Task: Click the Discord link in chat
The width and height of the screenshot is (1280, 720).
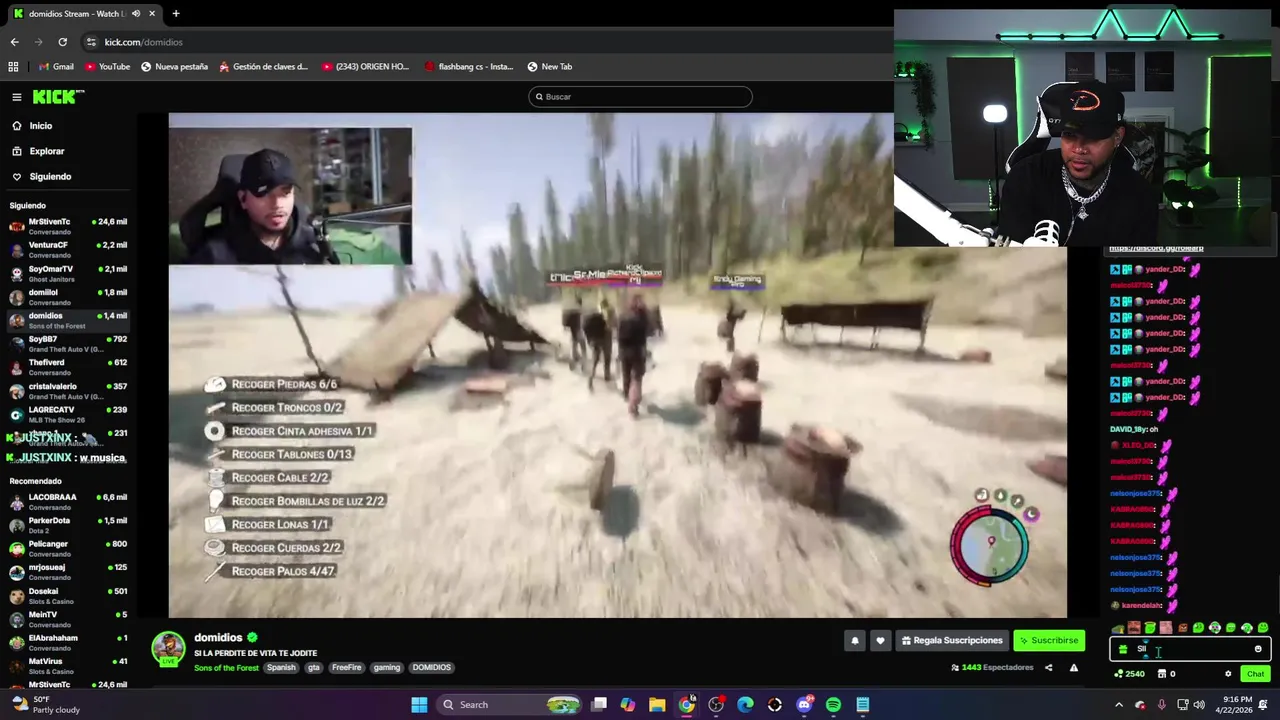Action: 1156,248
